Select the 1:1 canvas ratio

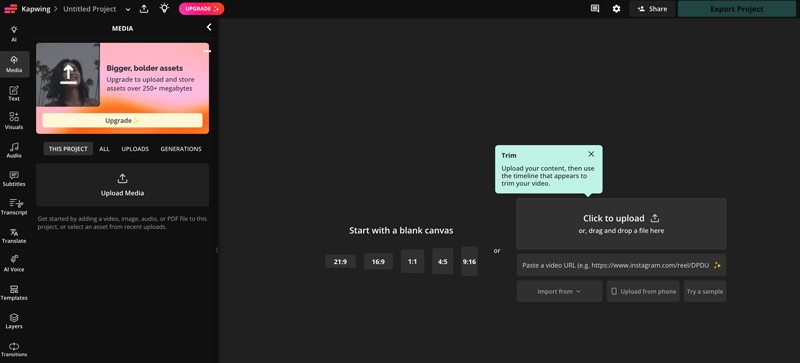(x=412, y=261)
